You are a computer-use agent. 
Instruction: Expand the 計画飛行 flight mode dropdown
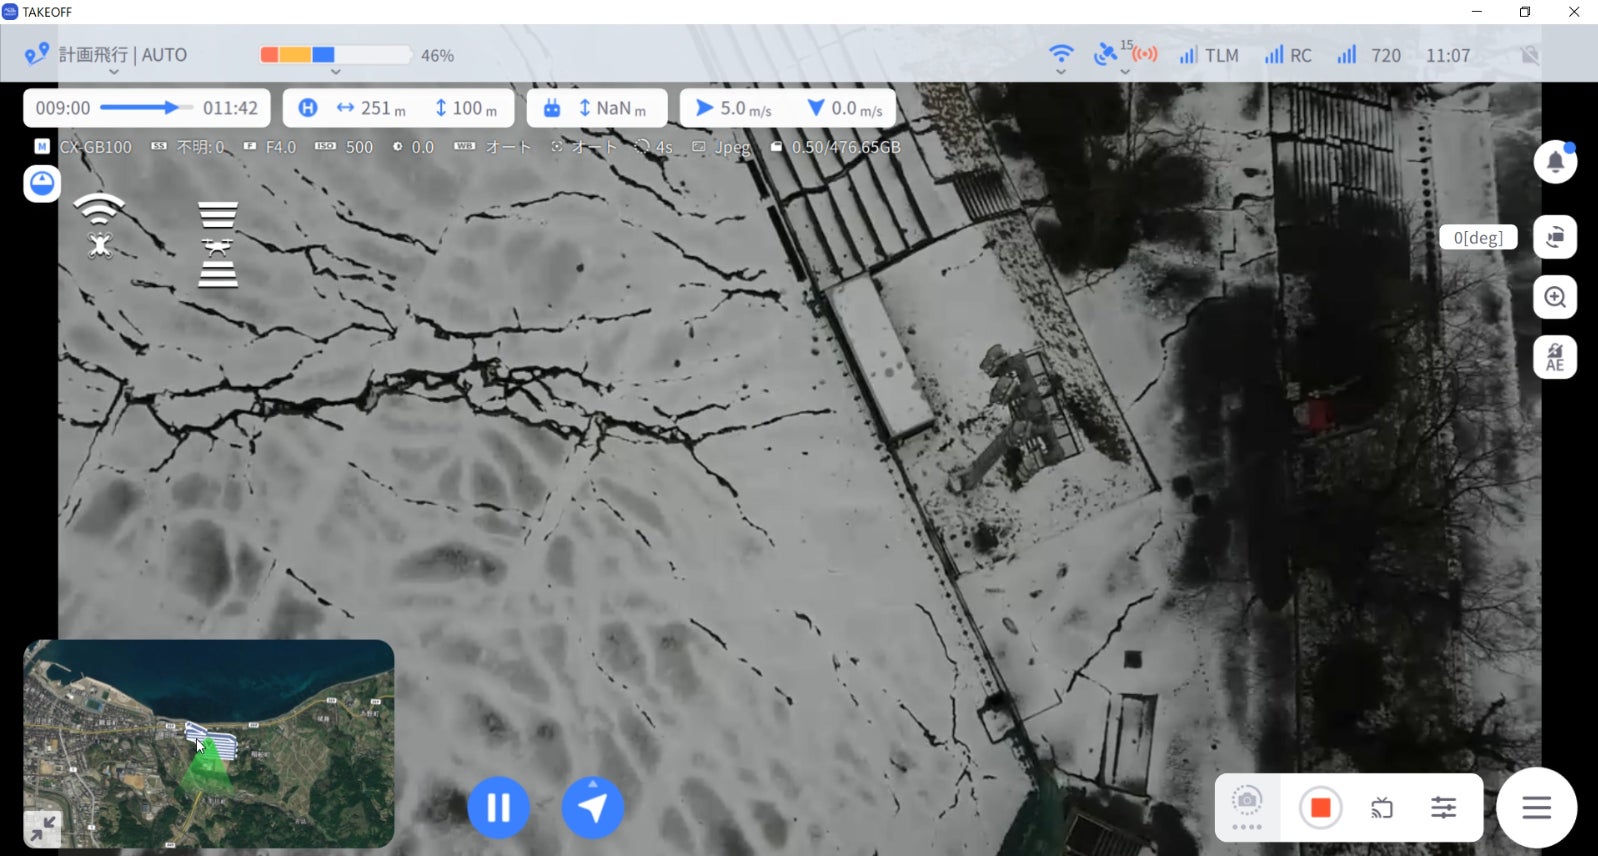pos(113,72)
